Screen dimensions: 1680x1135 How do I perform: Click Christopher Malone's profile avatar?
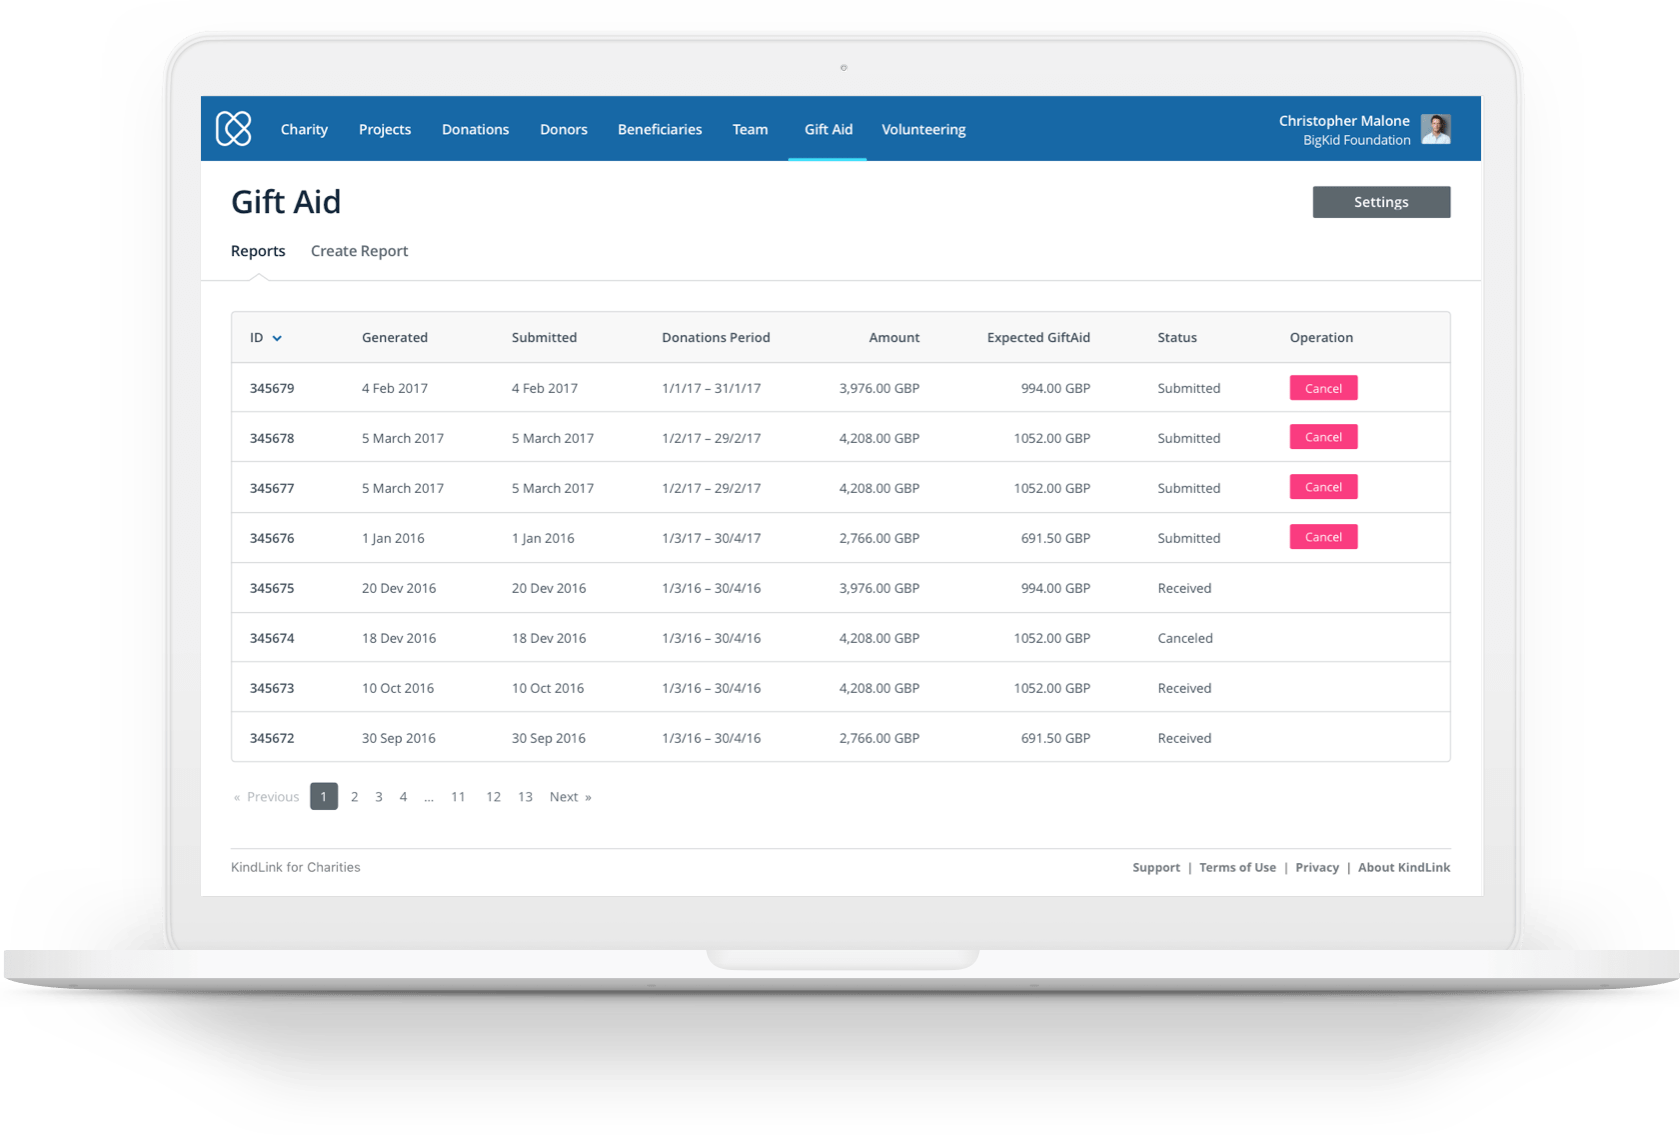coord(1434,128)
